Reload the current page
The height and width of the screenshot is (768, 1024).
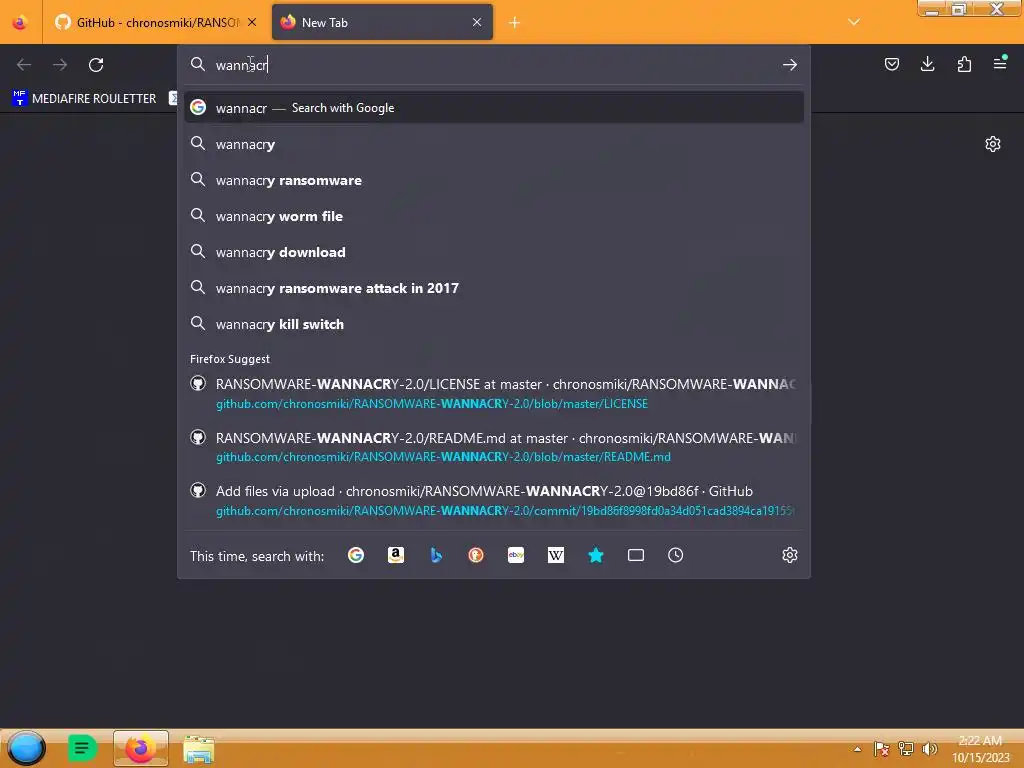pyautogui.click(x=96, y=65)
